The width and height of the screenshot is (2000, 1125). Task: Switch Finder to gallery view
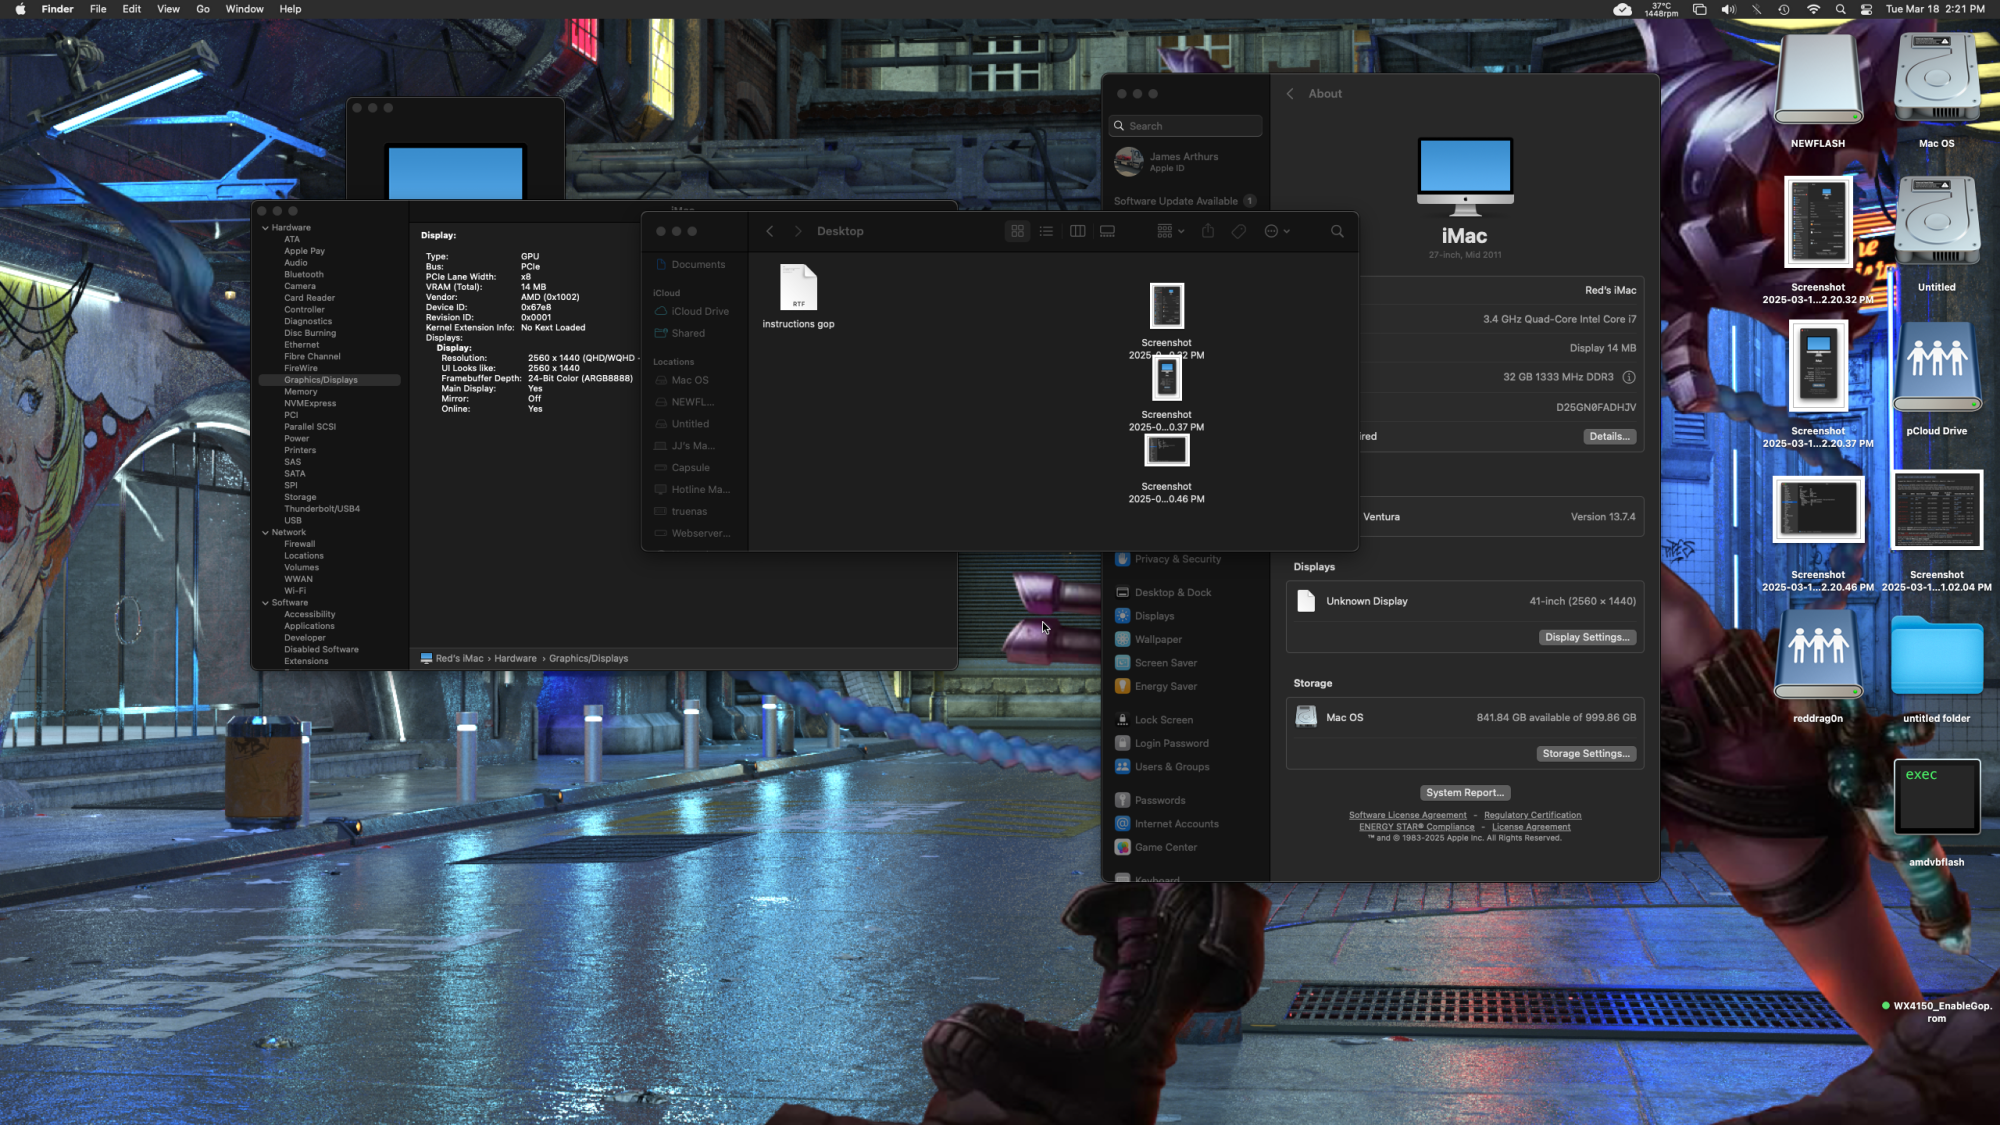1107,231
